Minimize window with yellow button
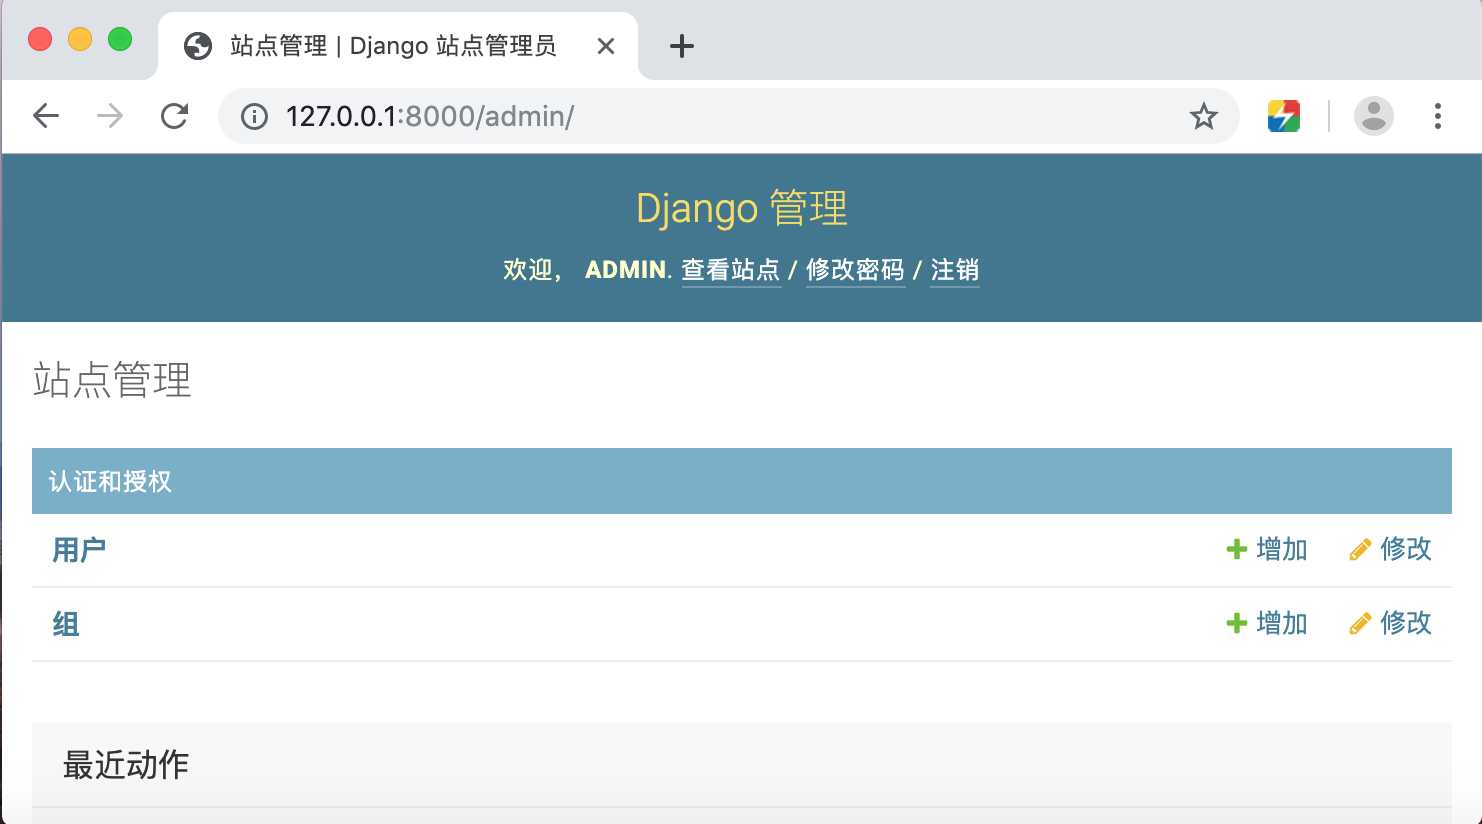Viewport: 1482px width, 824px height. pyautogui.click(x=80, y=39)
